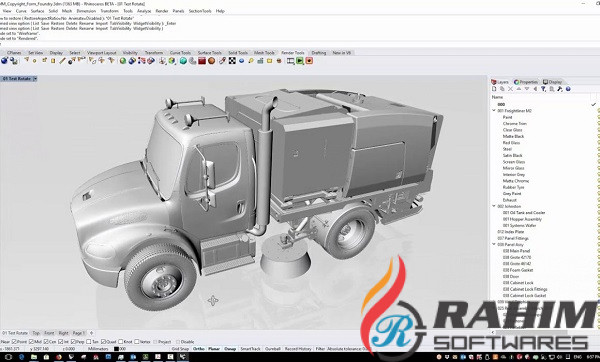Open the 01 Test Rotate viewport title dropdown
Viewport: 600px width, 362px height.
coord(35,78)
